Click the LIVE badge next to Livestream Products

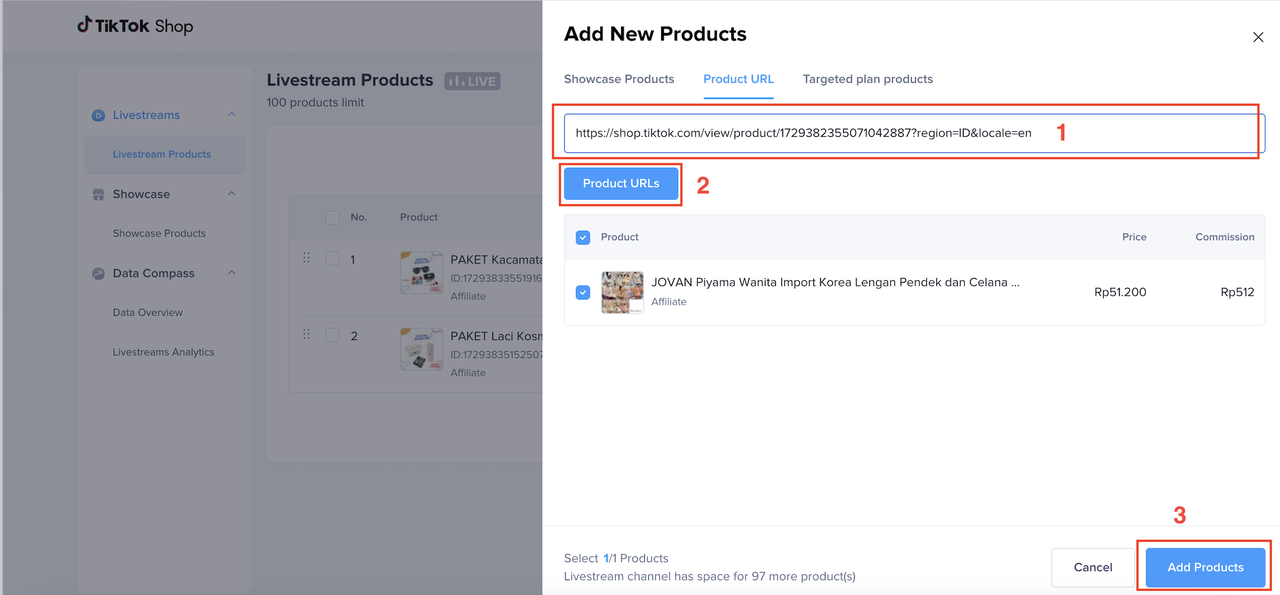pos(471,80)
